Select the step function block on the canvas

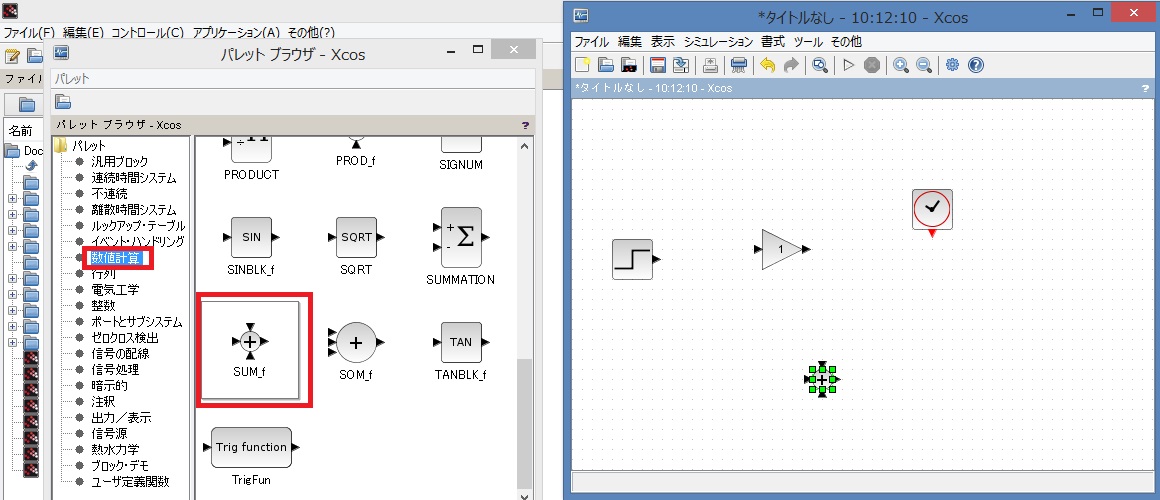635,260
